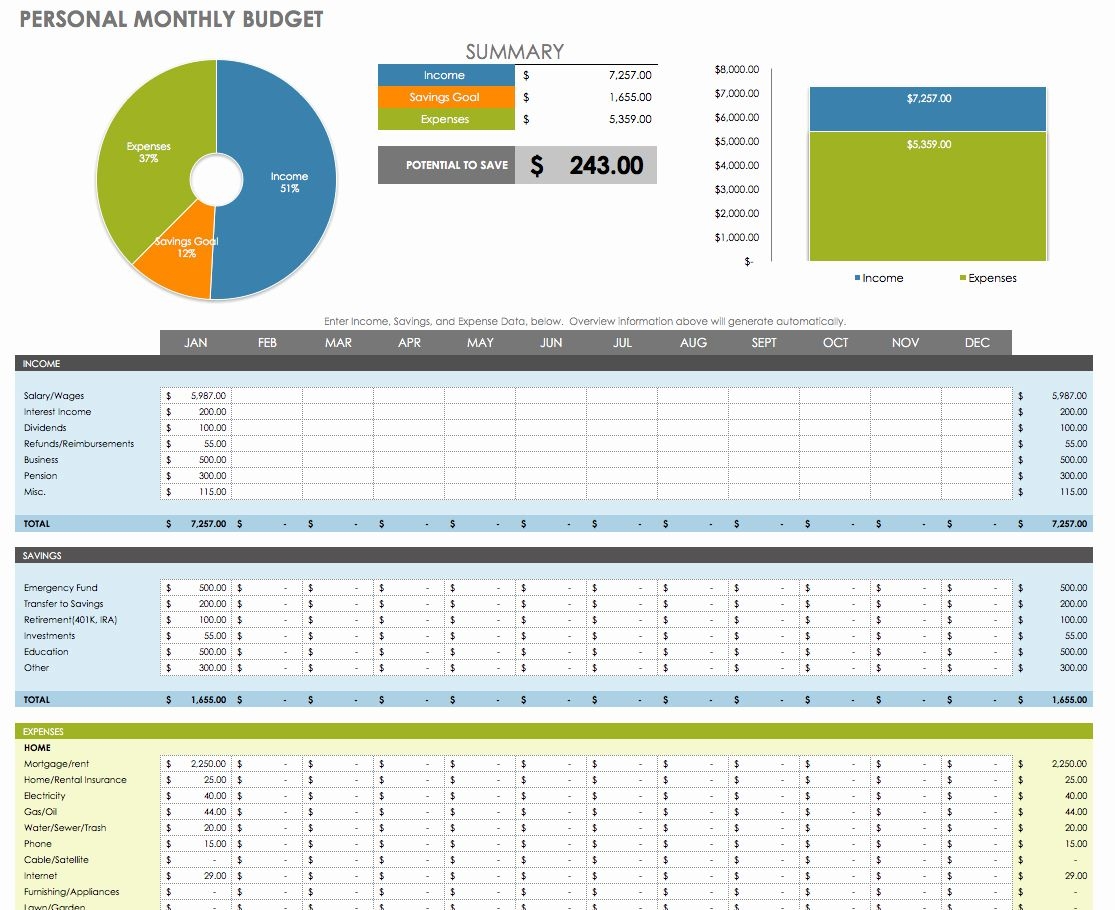Select summary expenses value 5,359.00
This screenshot has height=910, width=1115.
pyautogui.click(x=587, y=119)
